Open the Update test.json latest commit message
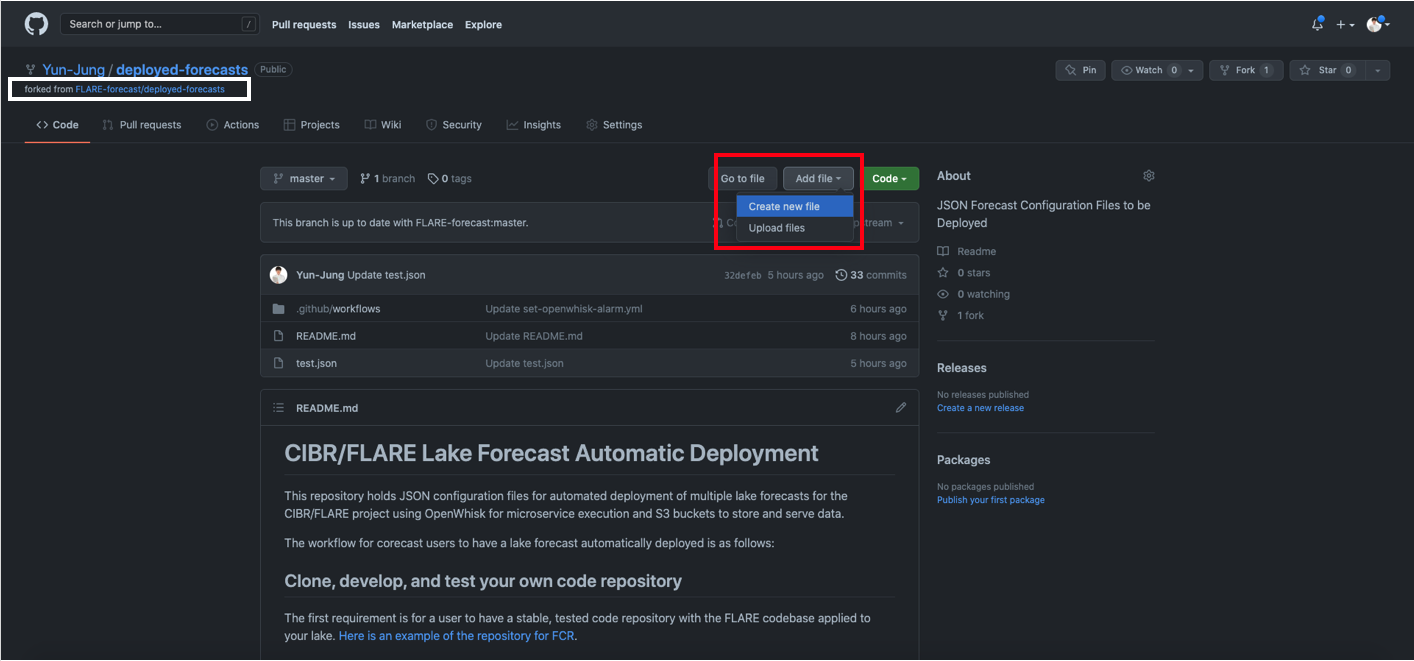Viewport: 1414px width, 661px height. 386,275
